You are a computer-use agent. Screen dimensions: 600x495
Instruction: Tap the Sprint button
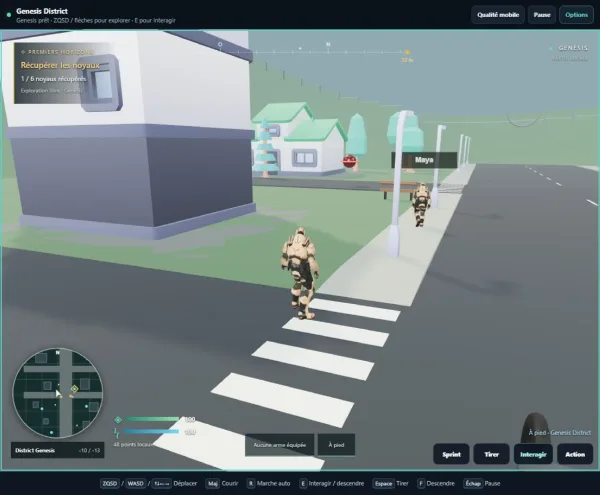point(451,454)
